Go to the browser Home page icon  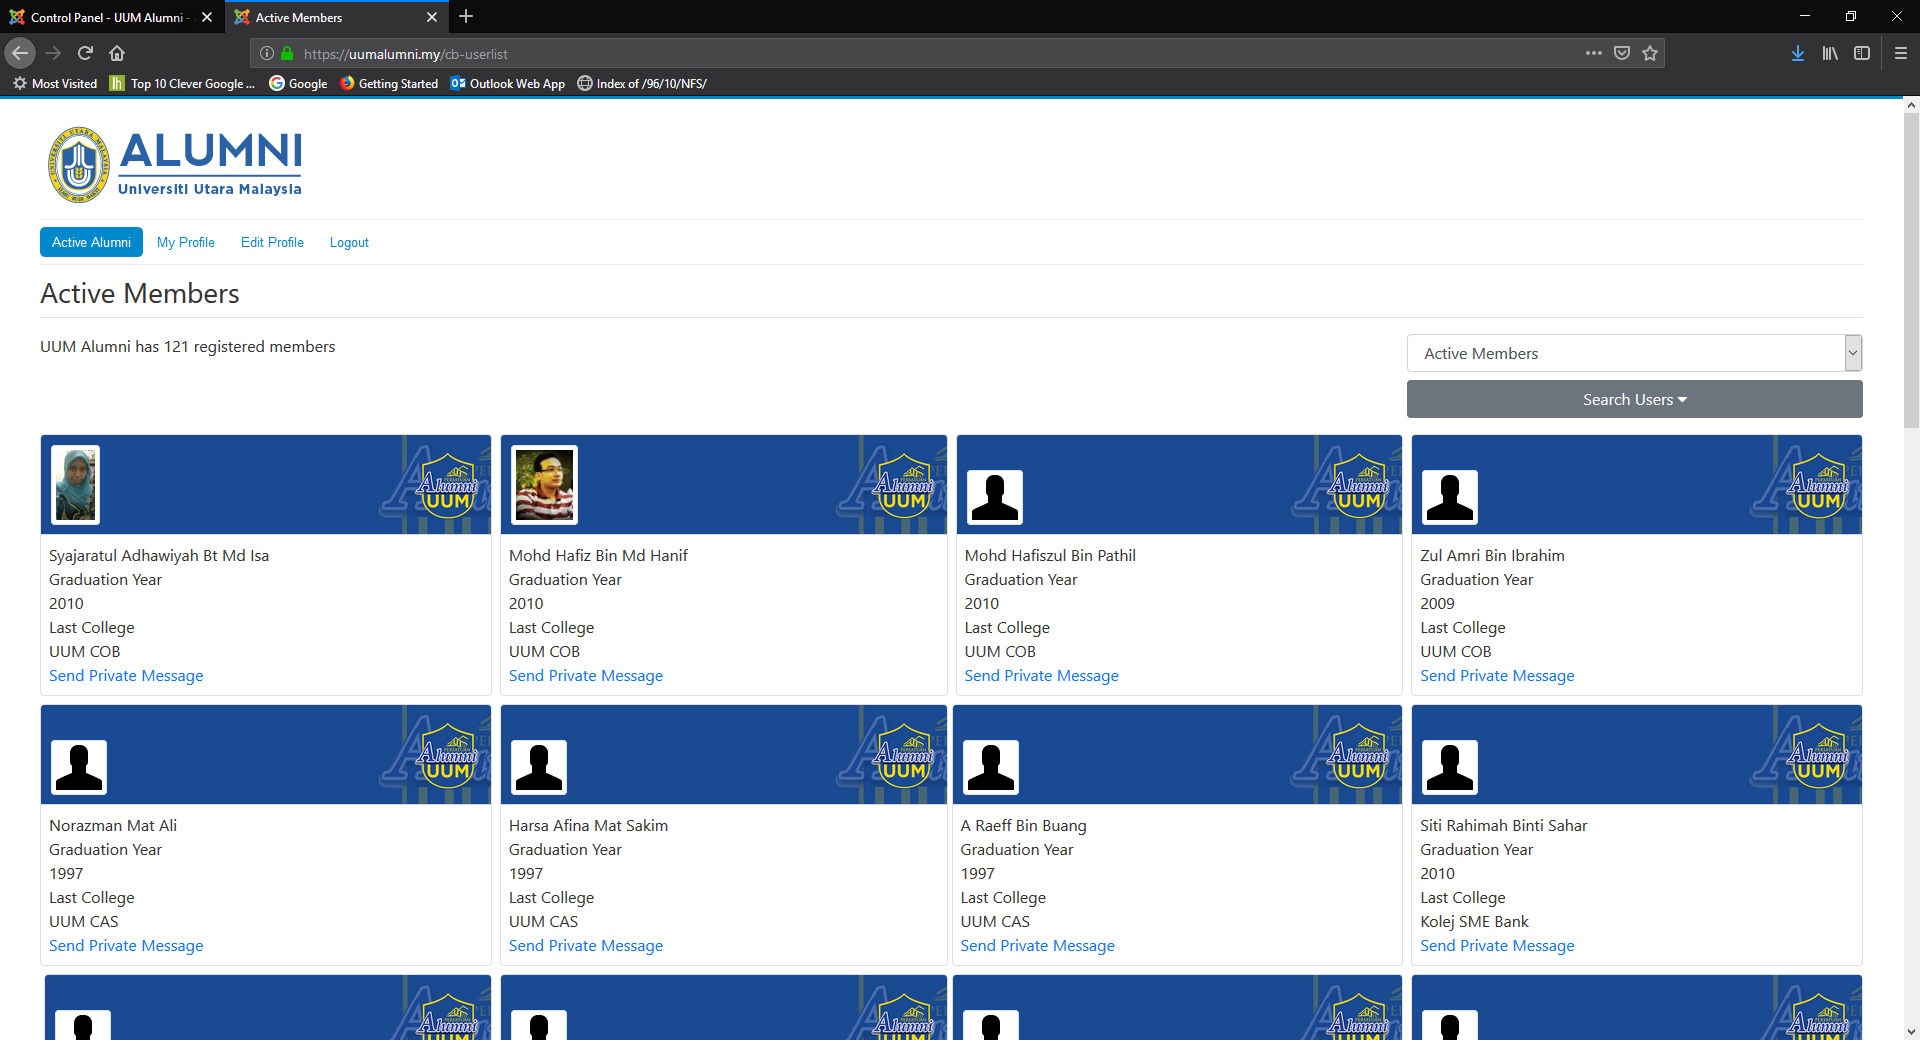117,53
